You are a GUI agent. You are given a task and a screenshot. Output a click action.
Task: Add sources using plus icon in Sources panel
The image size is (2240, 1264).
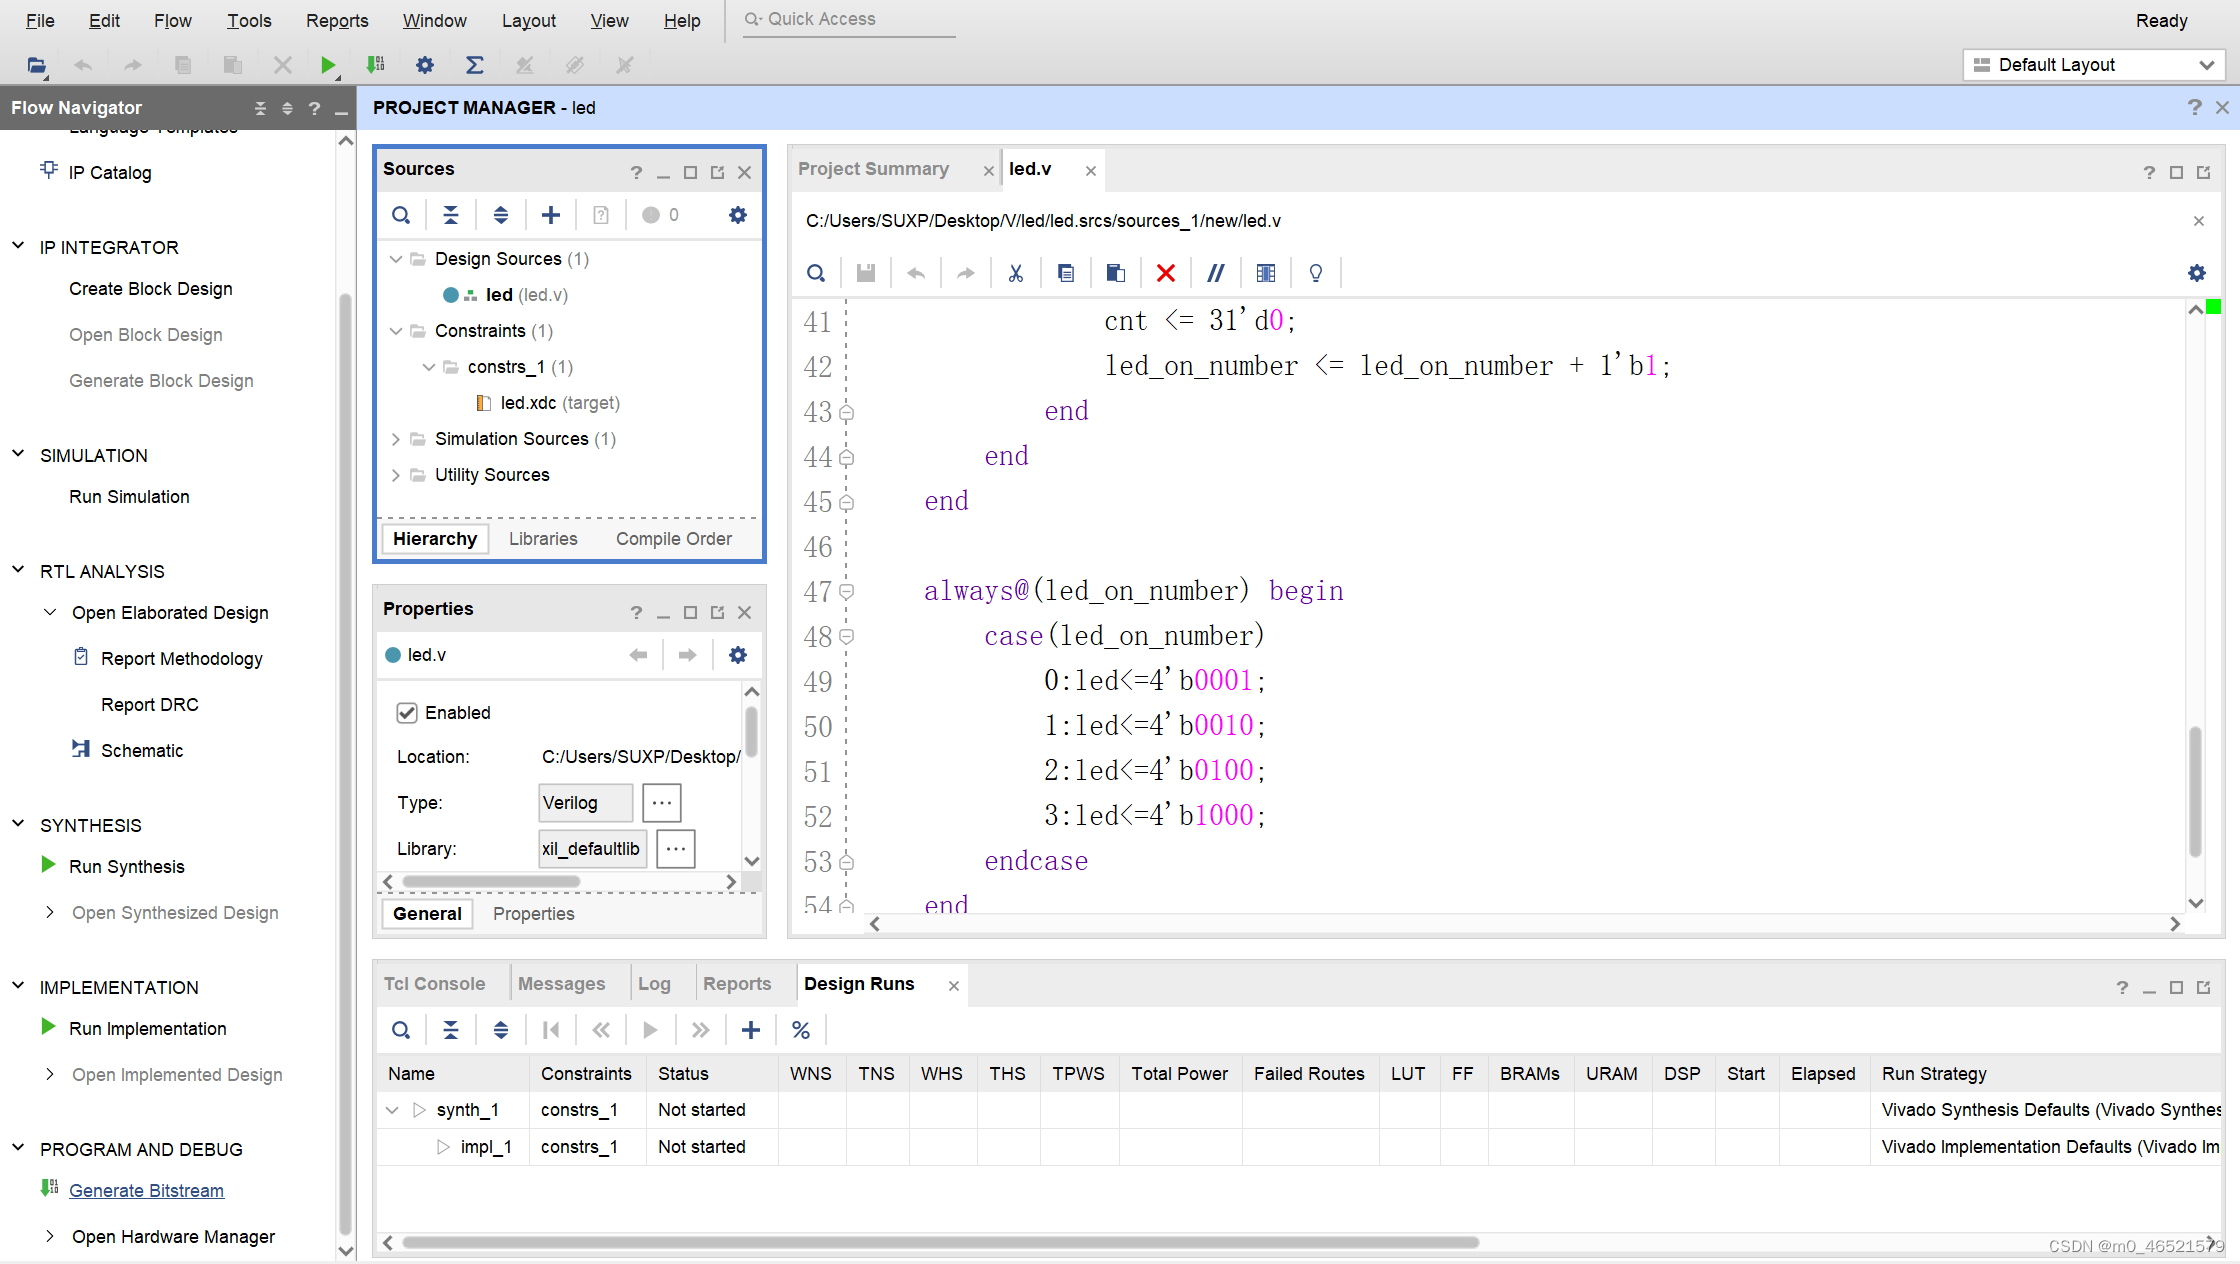point(551,215)
